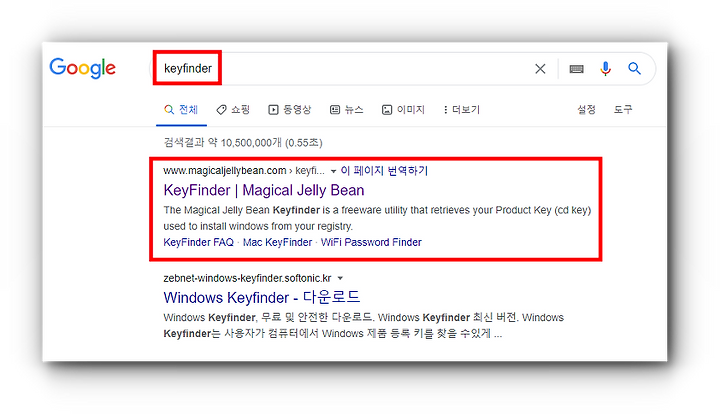Switch to the 동영상 tab

[290, 110]
